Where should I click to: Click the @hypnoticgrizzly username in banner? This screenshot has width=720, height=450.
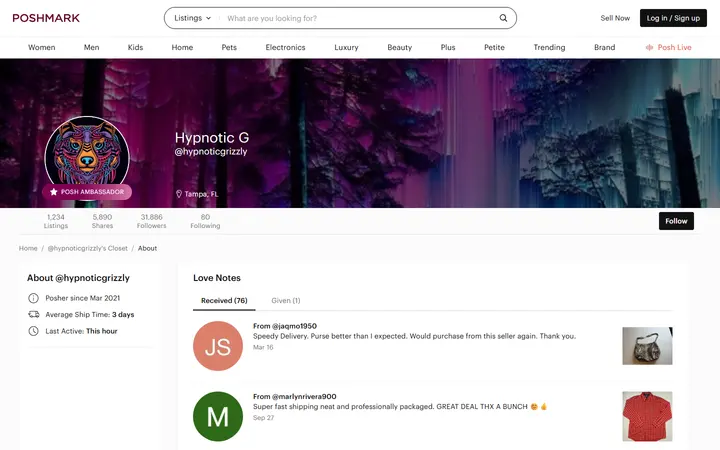pos(211,152)
